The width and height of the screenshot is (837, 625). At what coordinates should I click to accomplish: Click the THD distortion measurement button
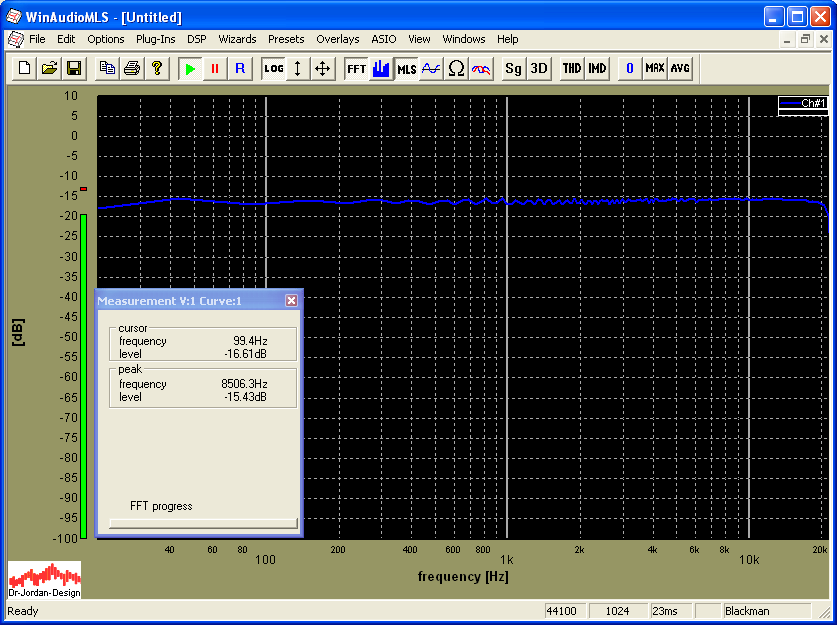pyautogui.click(x=571, y=68)
